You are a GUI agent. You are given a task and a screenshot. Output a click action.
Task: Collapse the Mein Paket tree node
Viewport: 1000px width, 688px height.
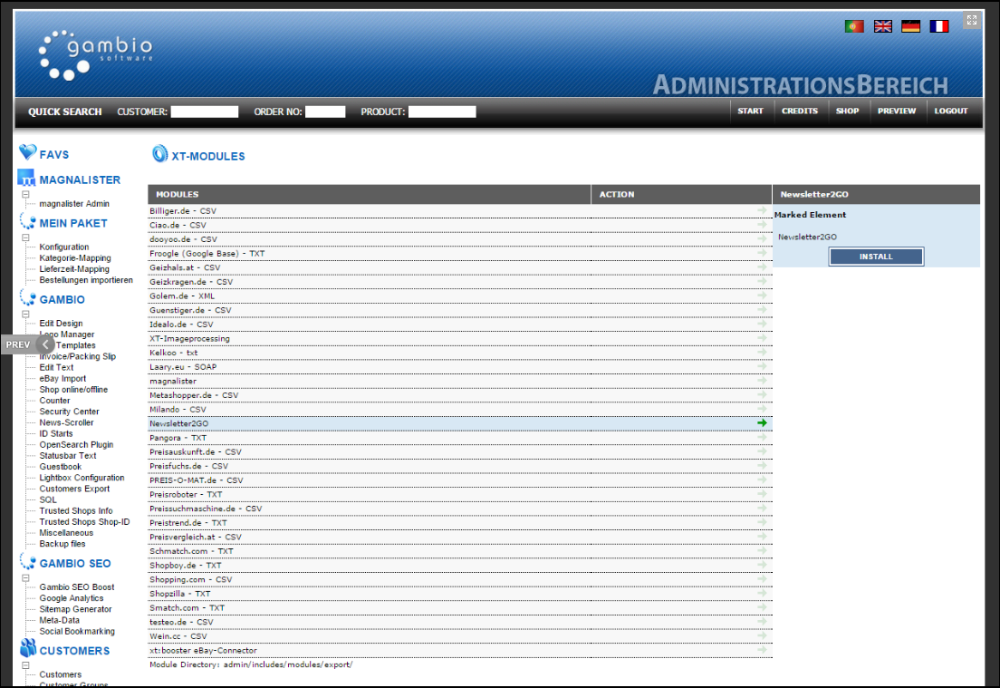pyautogui.click(x=26, y=238)
